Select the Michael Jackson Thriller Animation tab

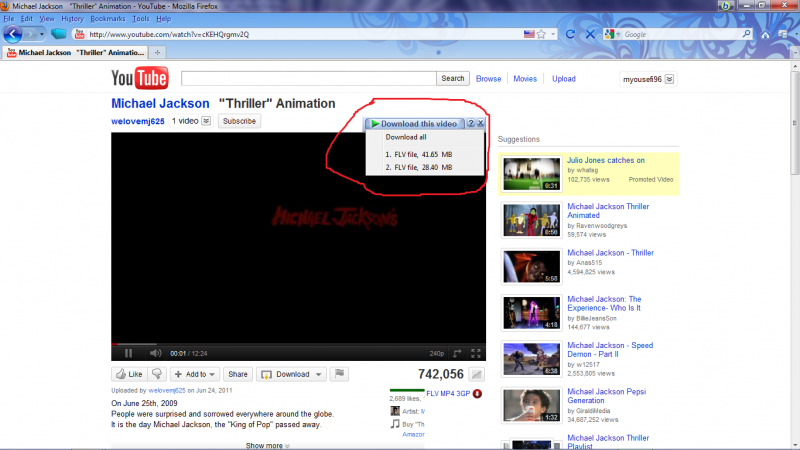tap(75, 53)
